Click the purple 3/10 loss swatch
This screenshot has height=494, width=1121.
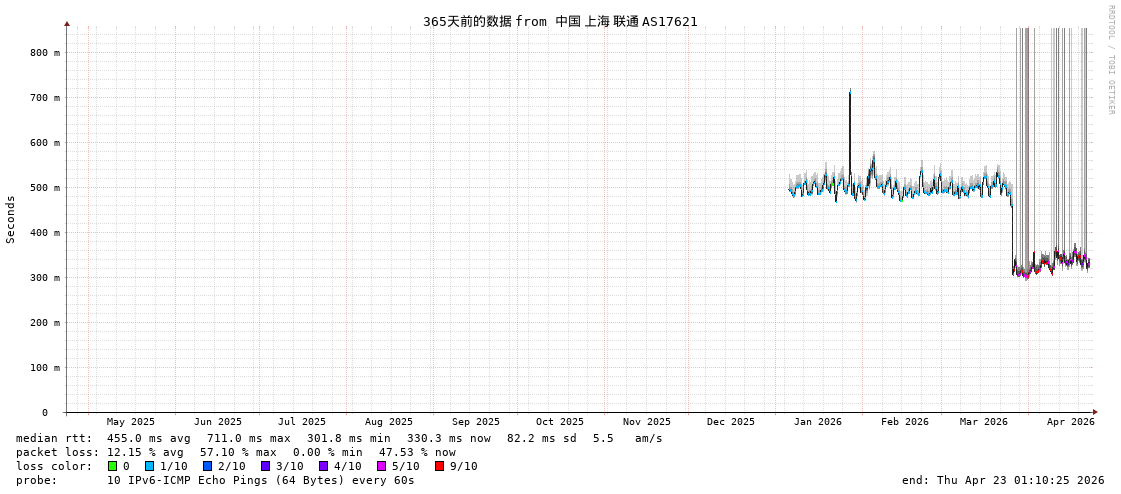pos(265,466)
